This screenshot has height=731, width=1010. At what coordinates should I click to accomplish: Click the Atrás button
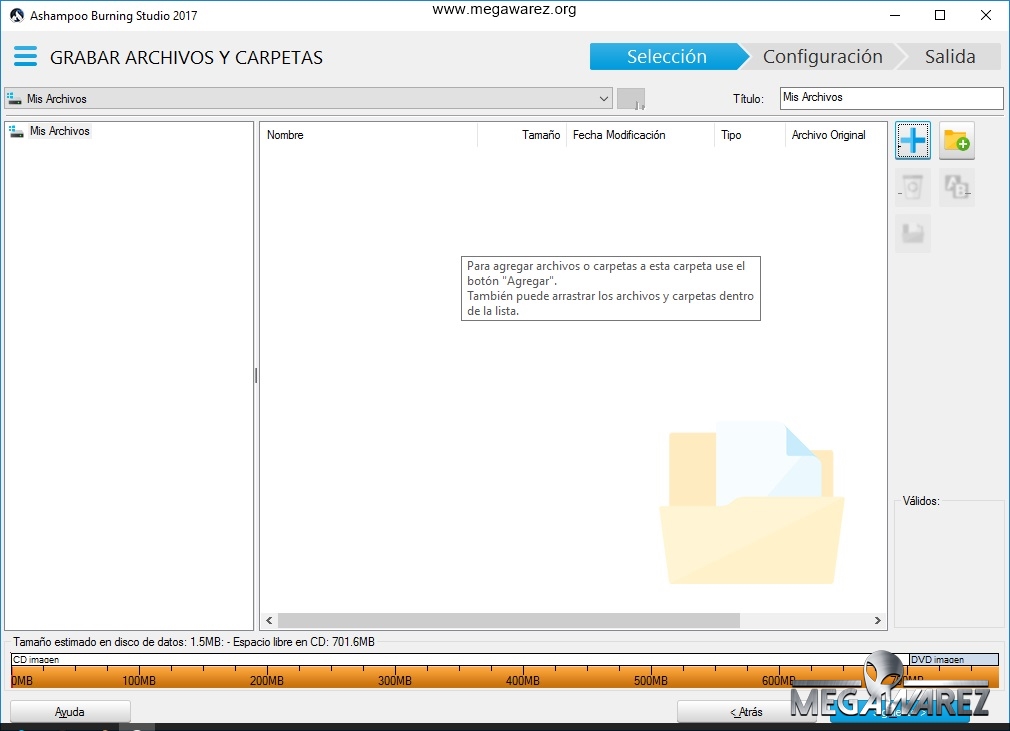click(x=746, y=712)
